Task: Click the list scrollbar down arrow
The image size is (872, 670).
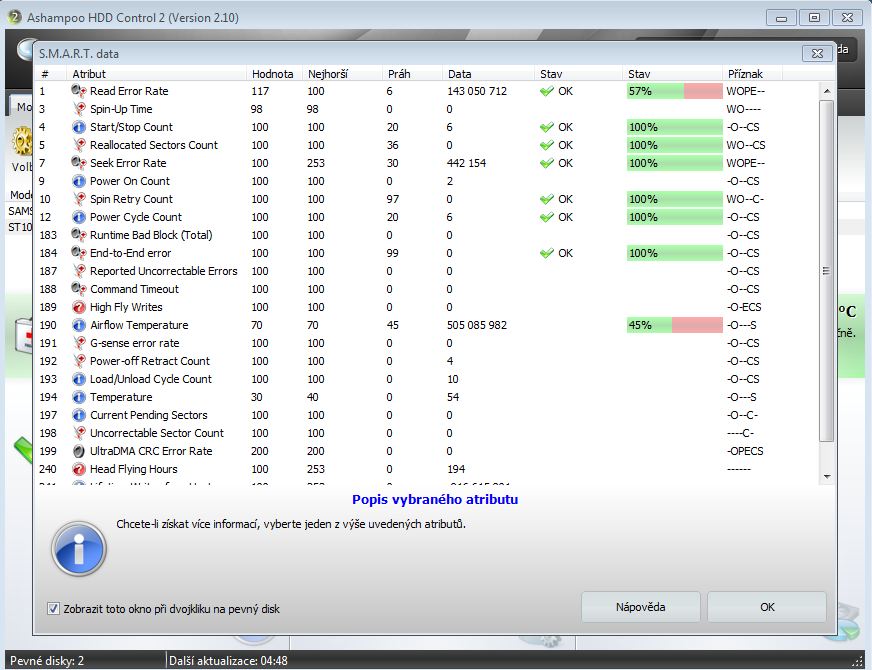Action: [x=827, y=477]
